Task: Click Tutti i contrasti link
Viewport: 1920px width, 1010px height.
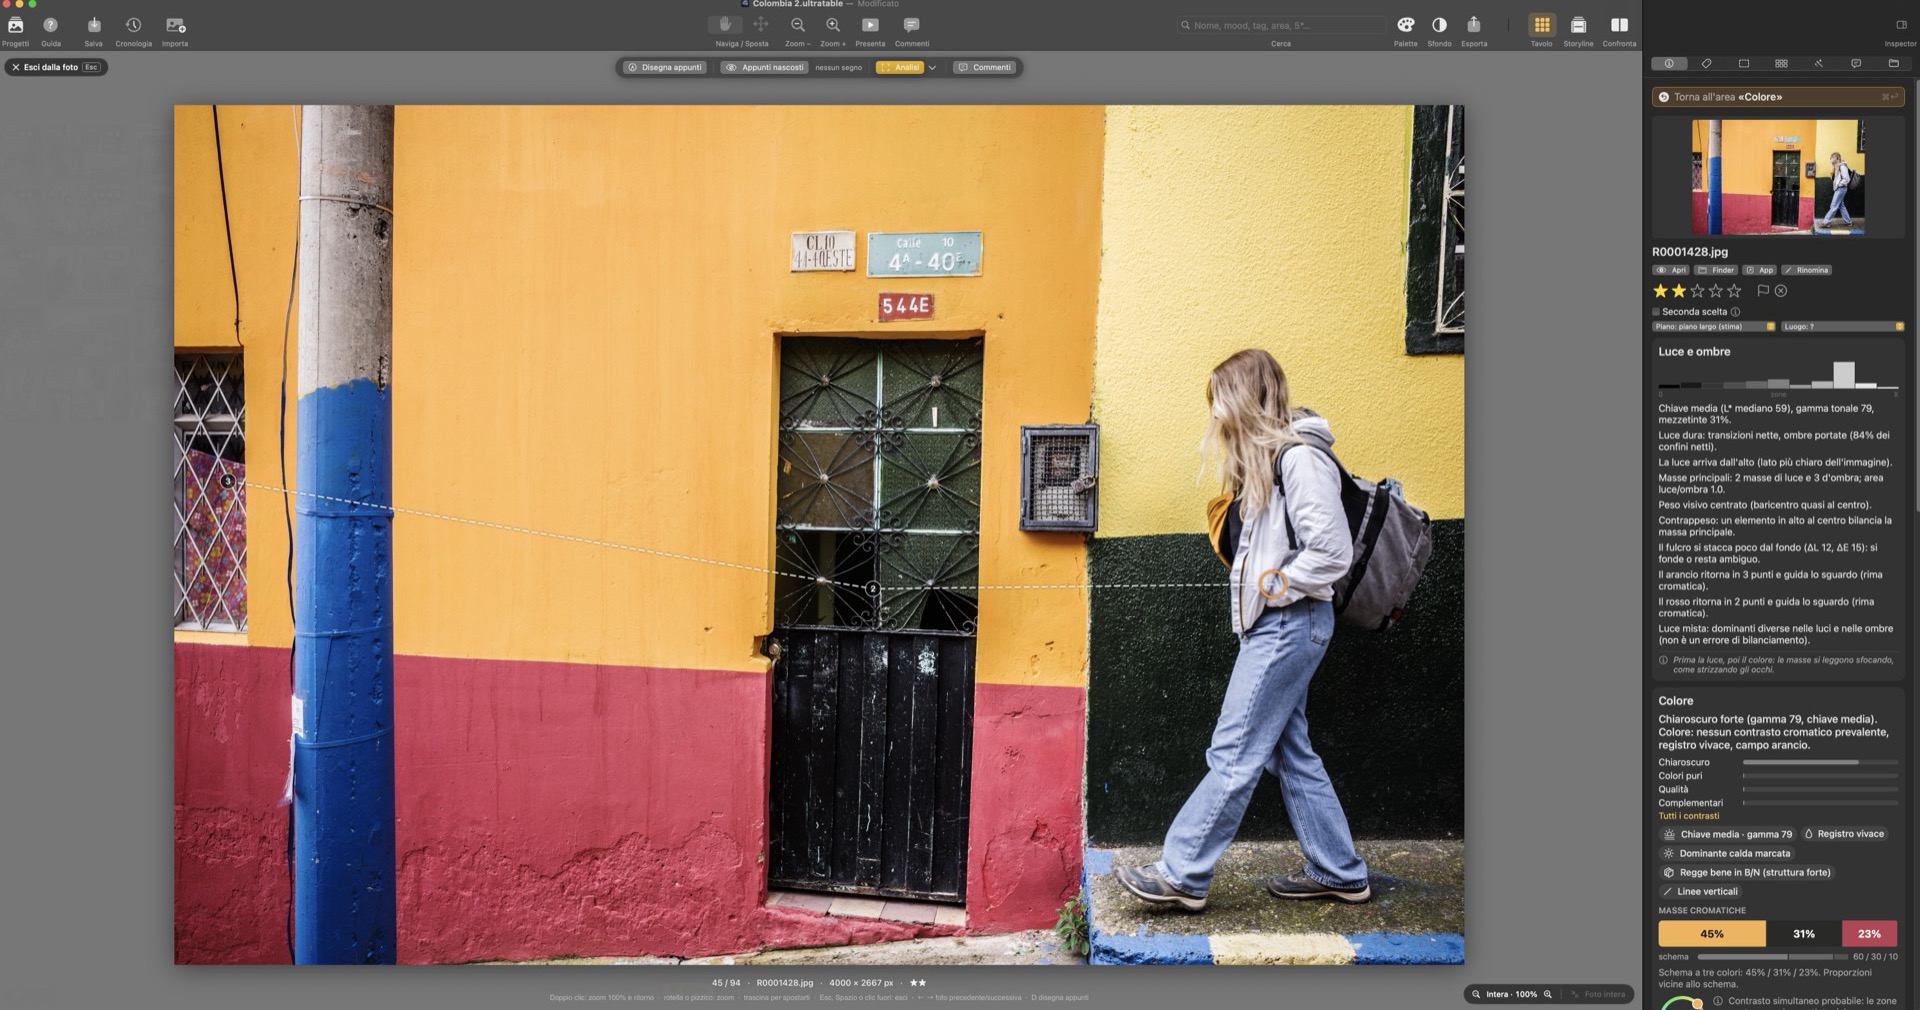Action: pos(1689,816)
